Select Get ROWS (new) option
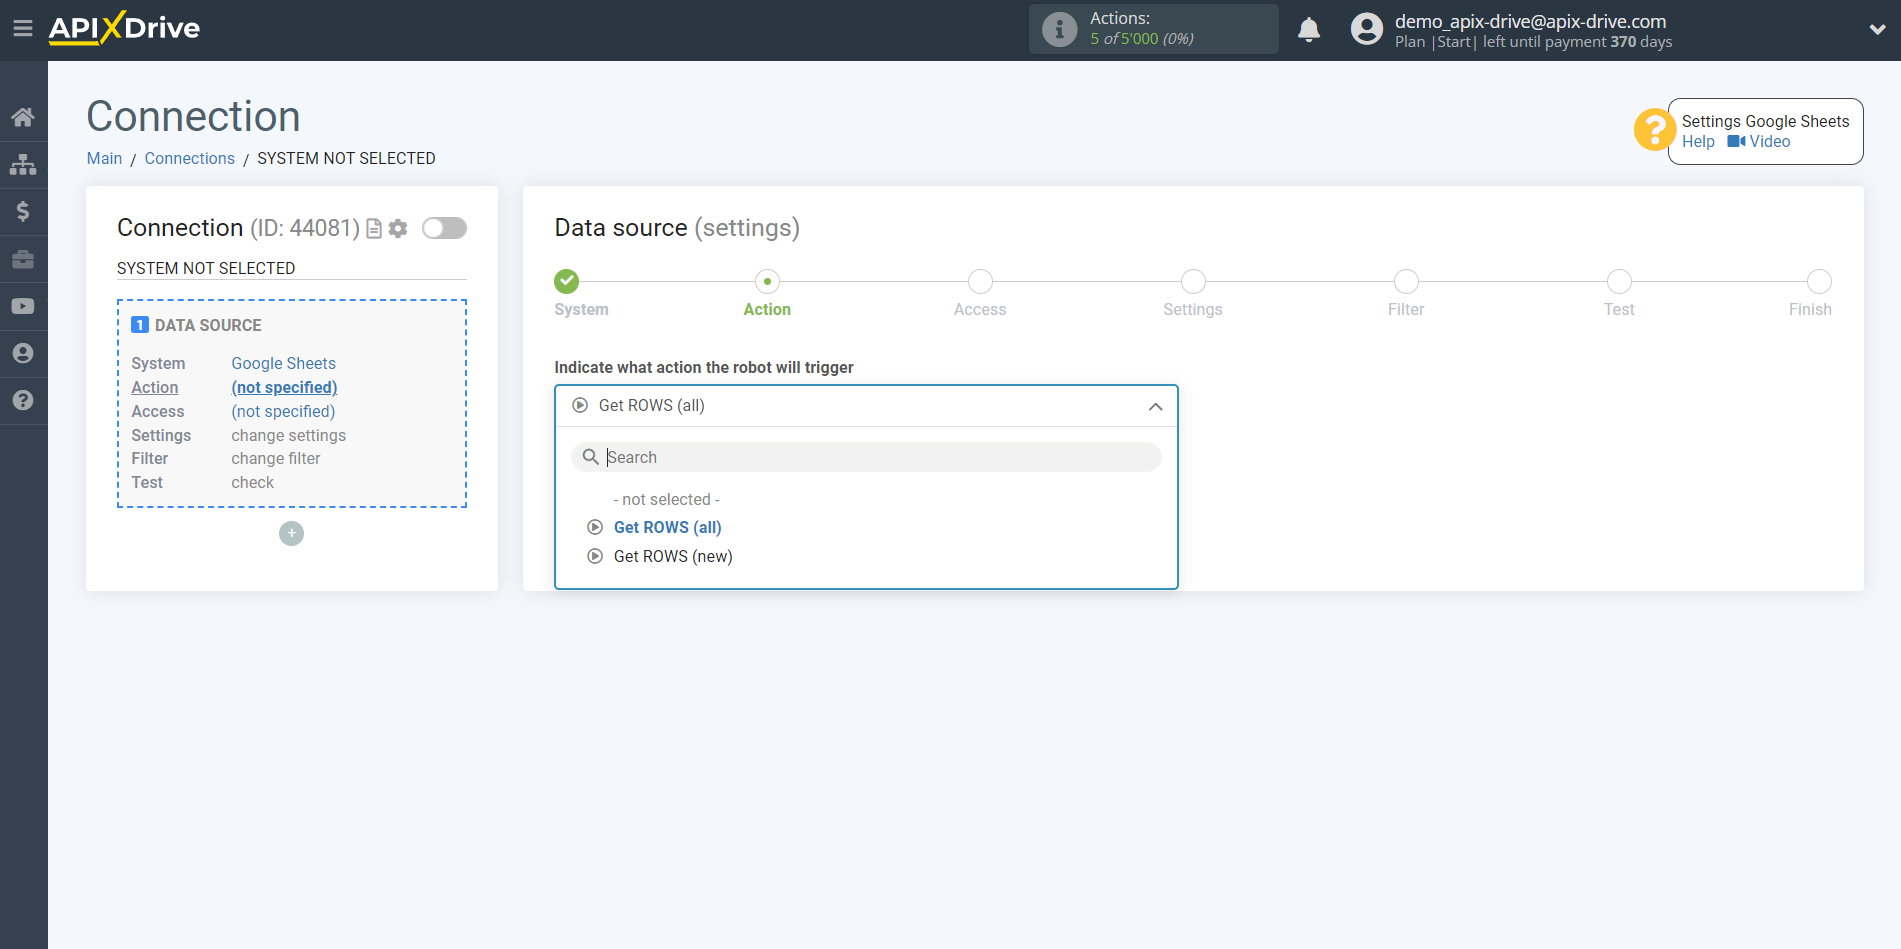Screen dimensions: 1901x949 tap(673, 556)
